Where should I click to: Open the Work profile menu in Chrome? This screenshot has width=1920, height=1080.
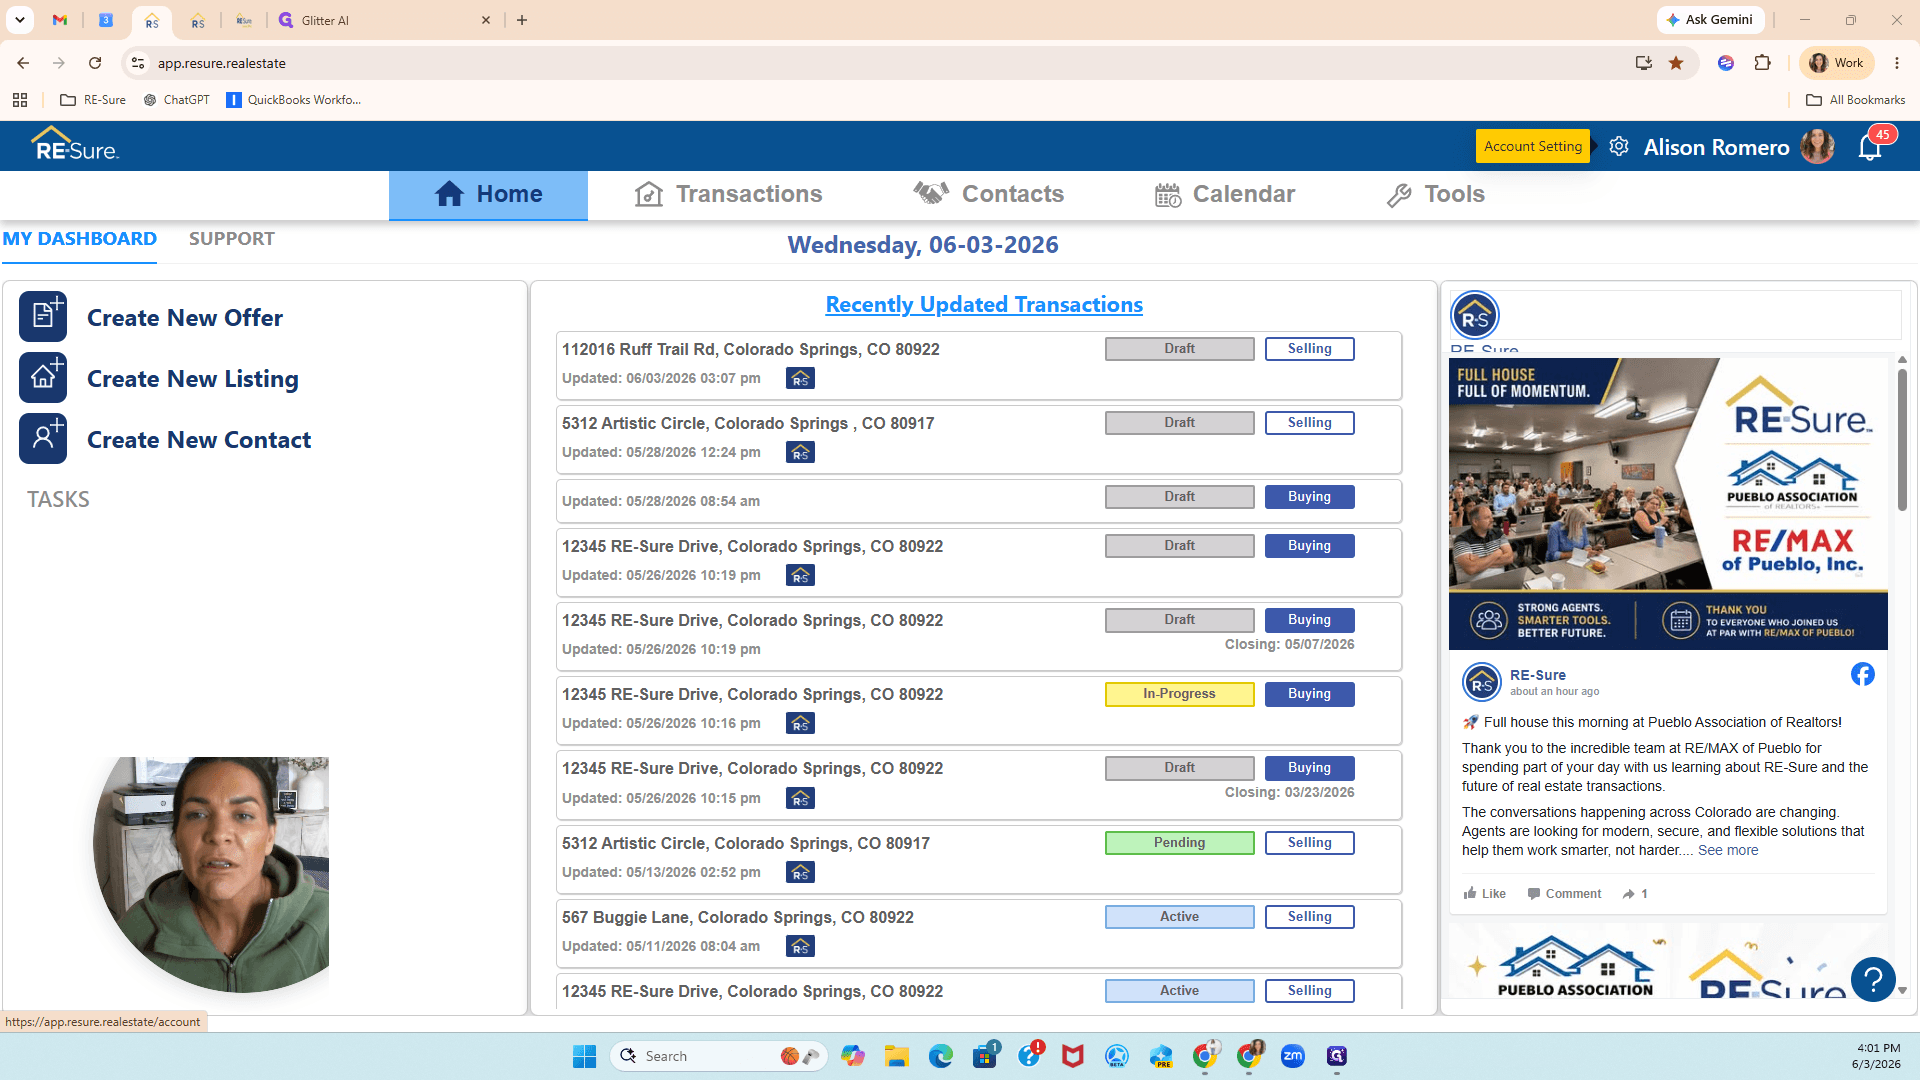click(1836, 63)
